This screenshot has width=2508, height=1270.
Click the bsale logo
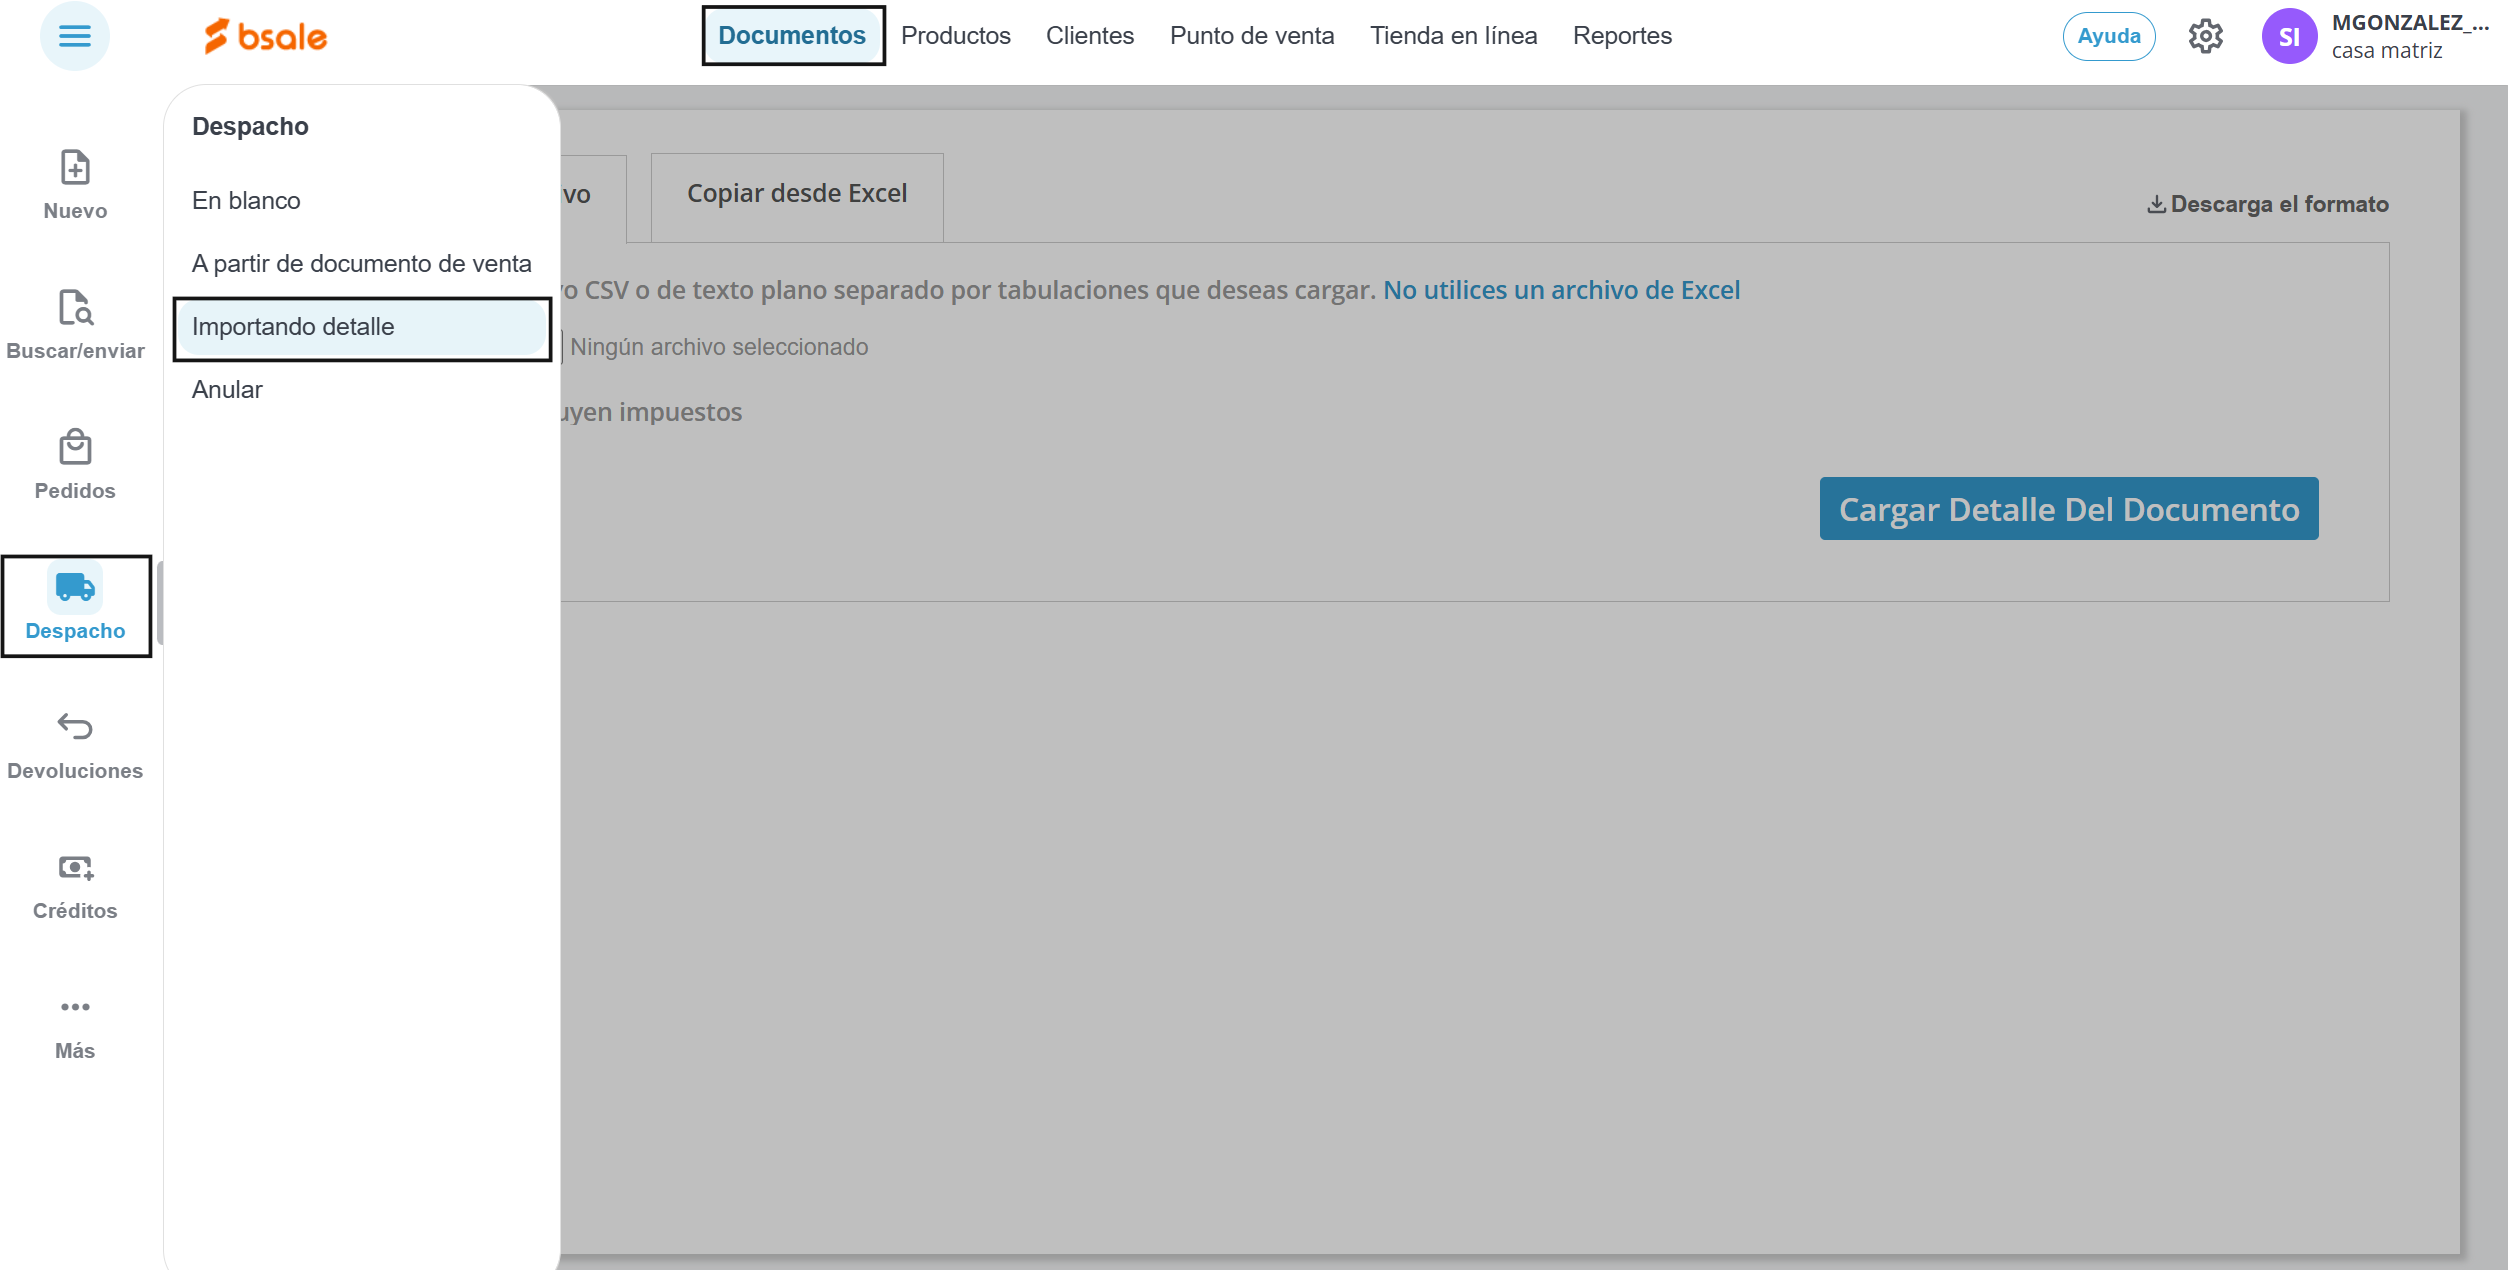[x=266, y=37]
